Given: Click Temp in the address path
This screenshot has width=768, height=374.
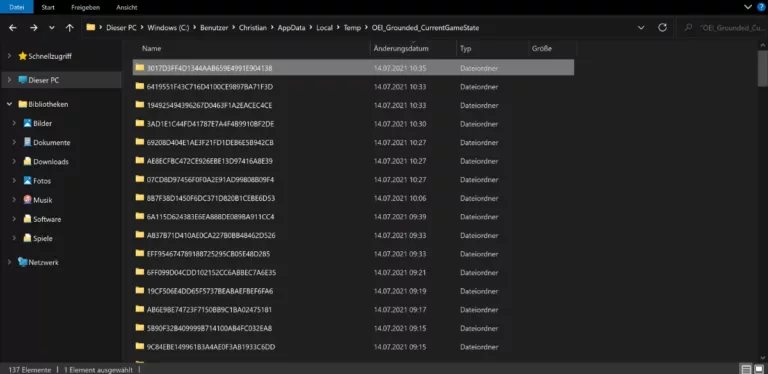Looking at the screenshot, I should point(352,28).
